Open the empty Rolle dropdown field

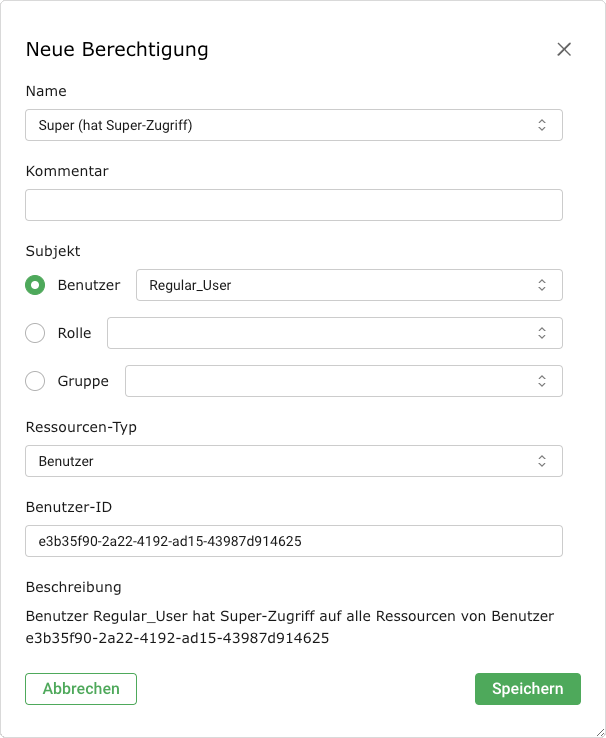(x=320, y=333)
